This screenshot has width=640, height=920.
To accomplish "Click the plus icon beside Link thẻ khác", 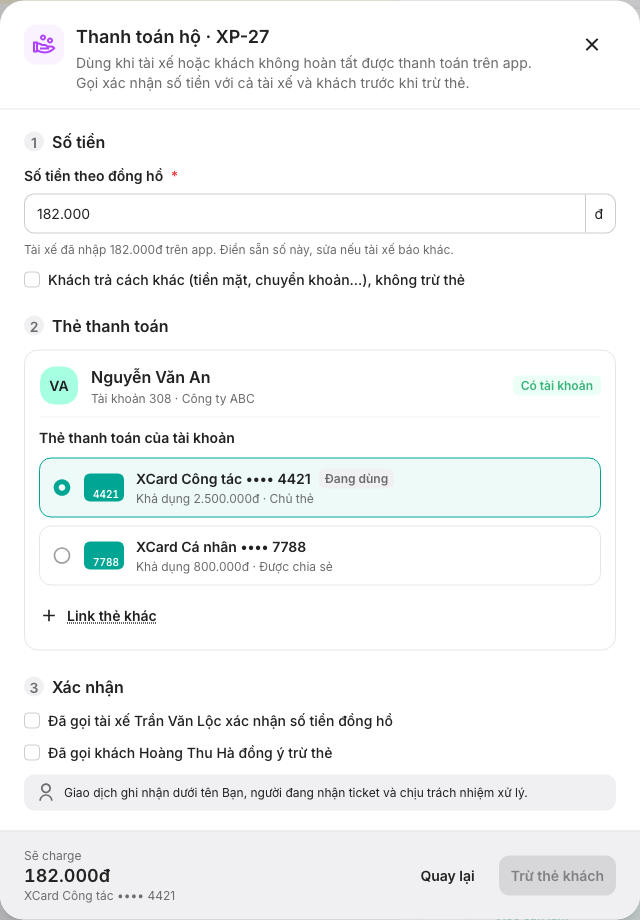I will (49, 615).
